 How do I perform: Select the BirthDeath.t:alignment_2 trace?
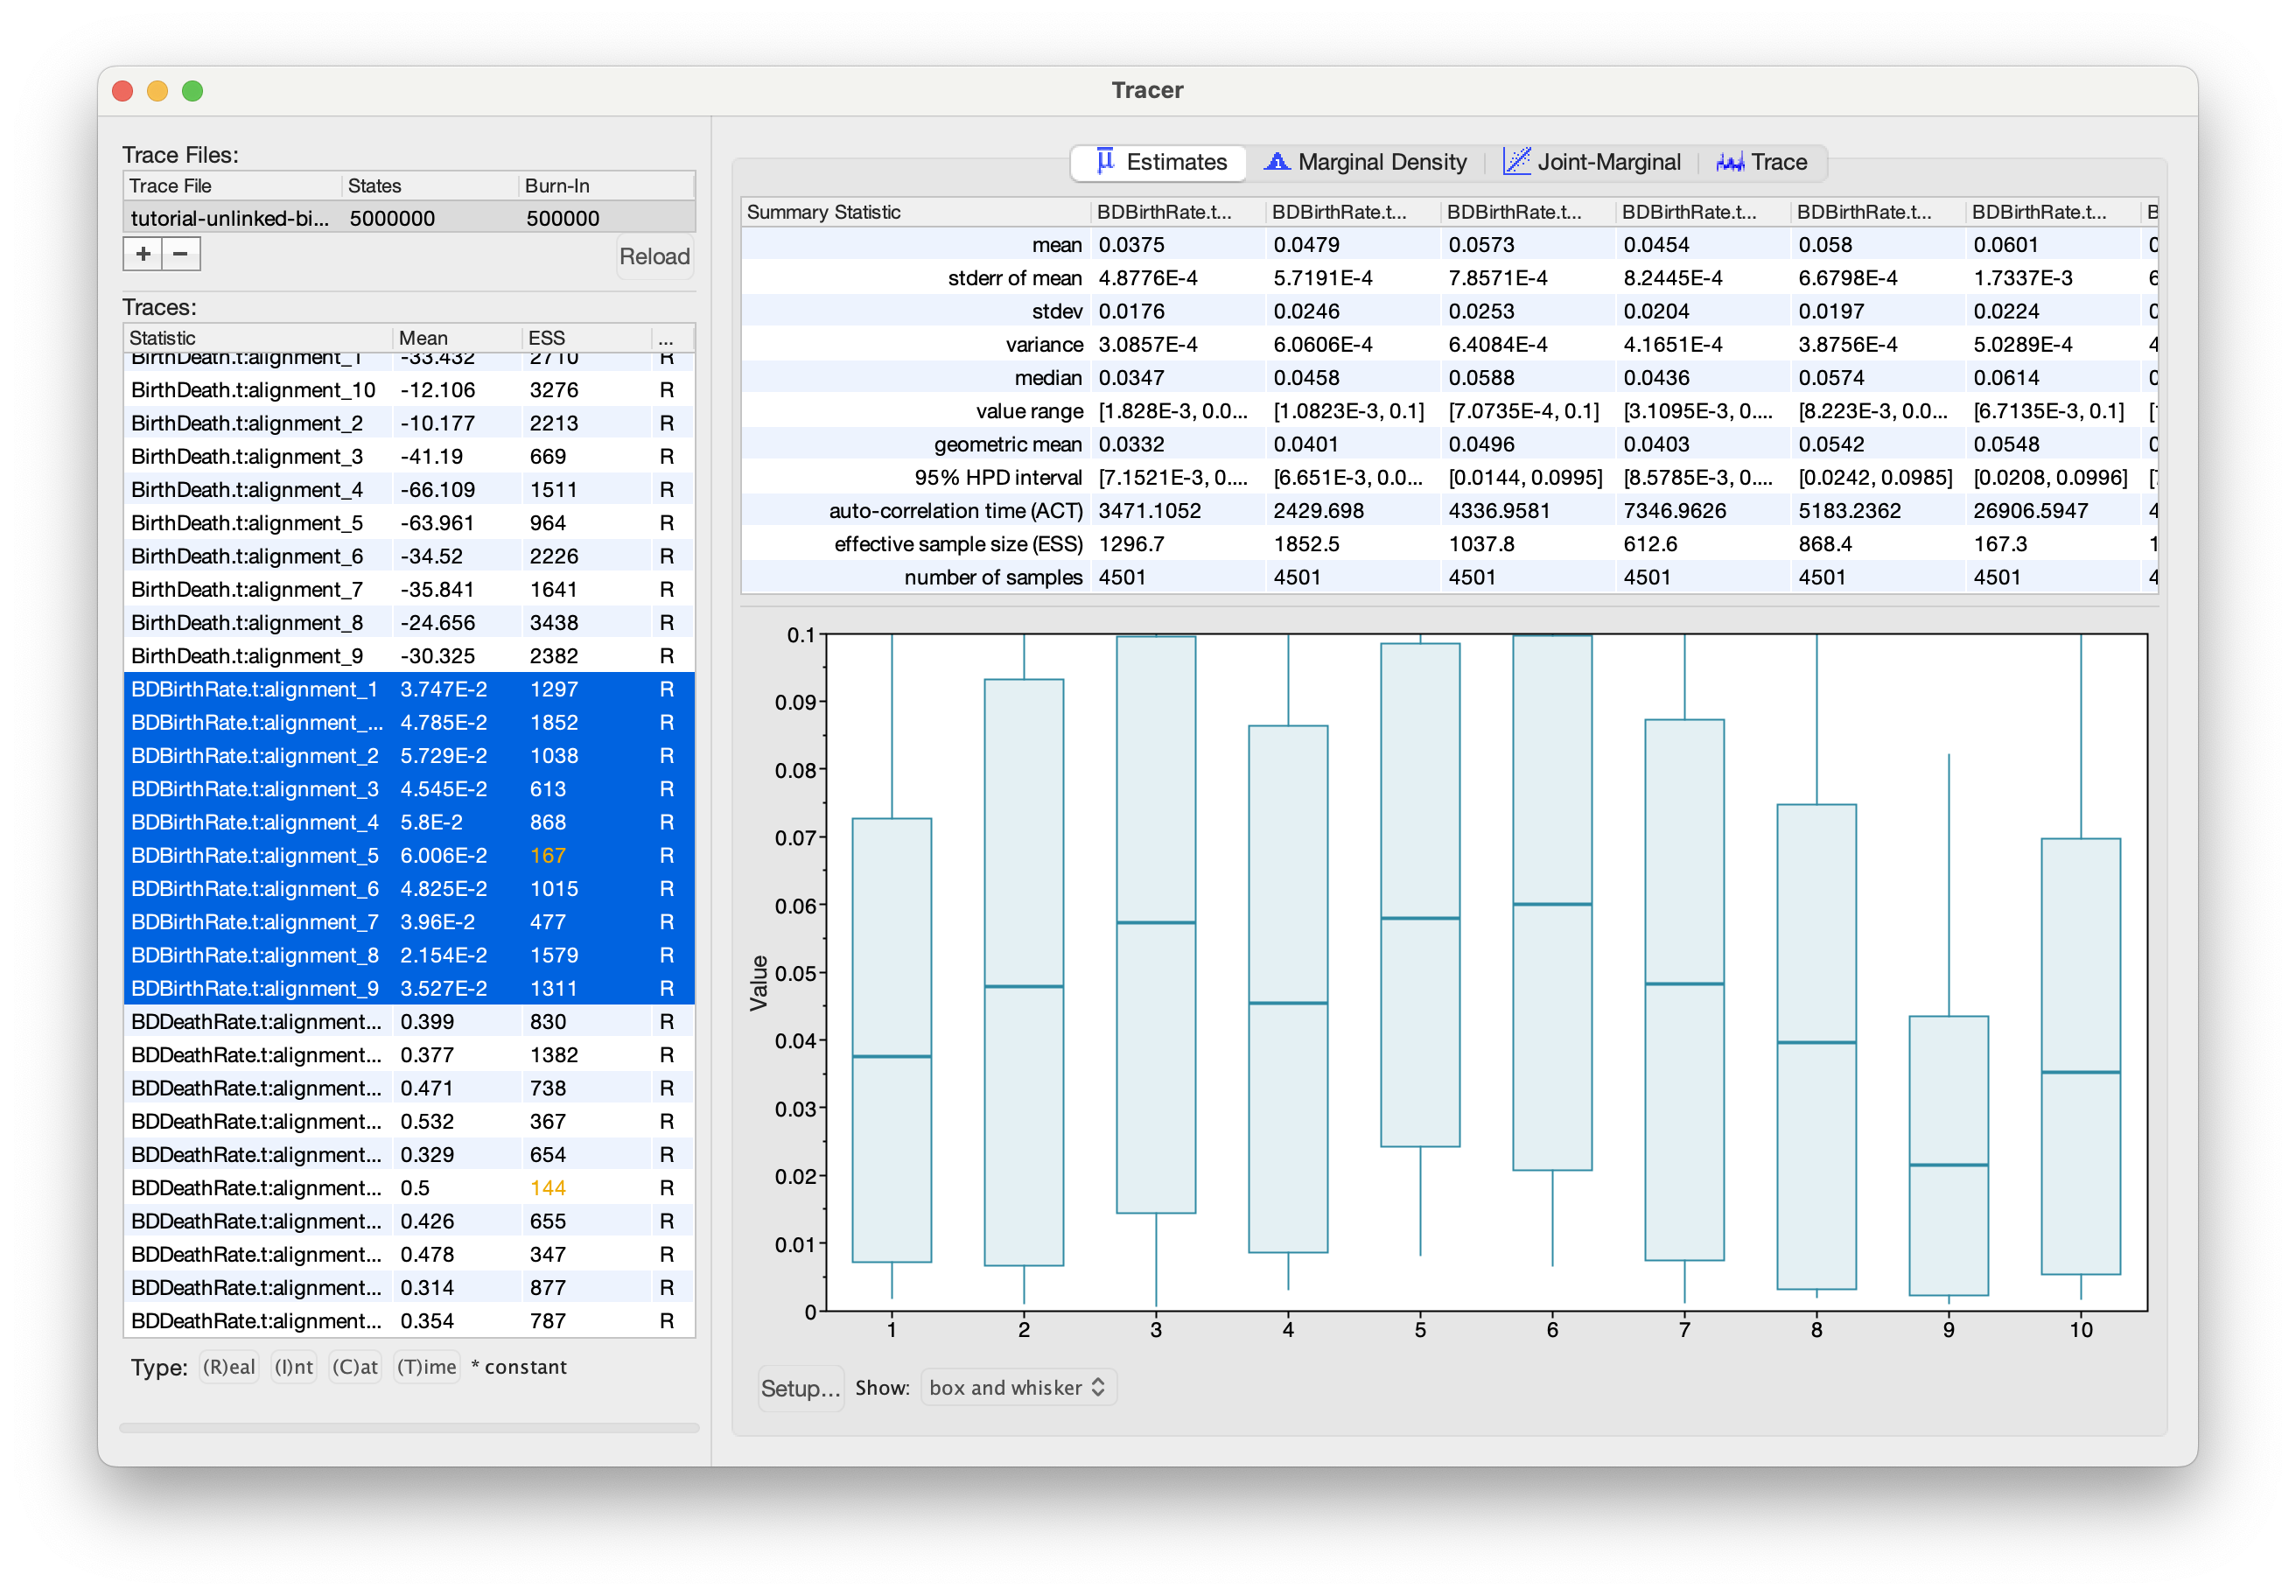409,423
